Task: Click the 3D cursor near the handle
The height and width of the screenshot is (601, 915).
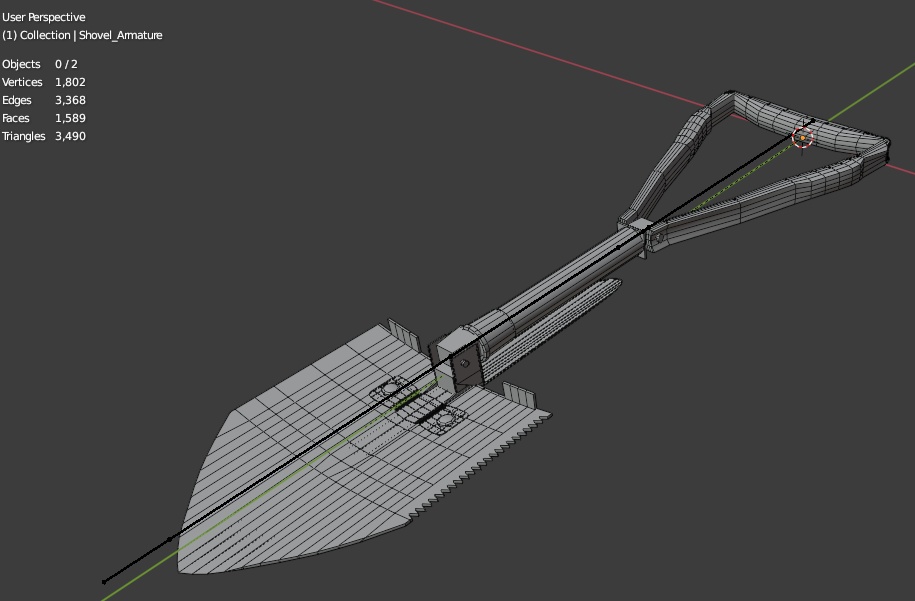Action: coord(803,139)
